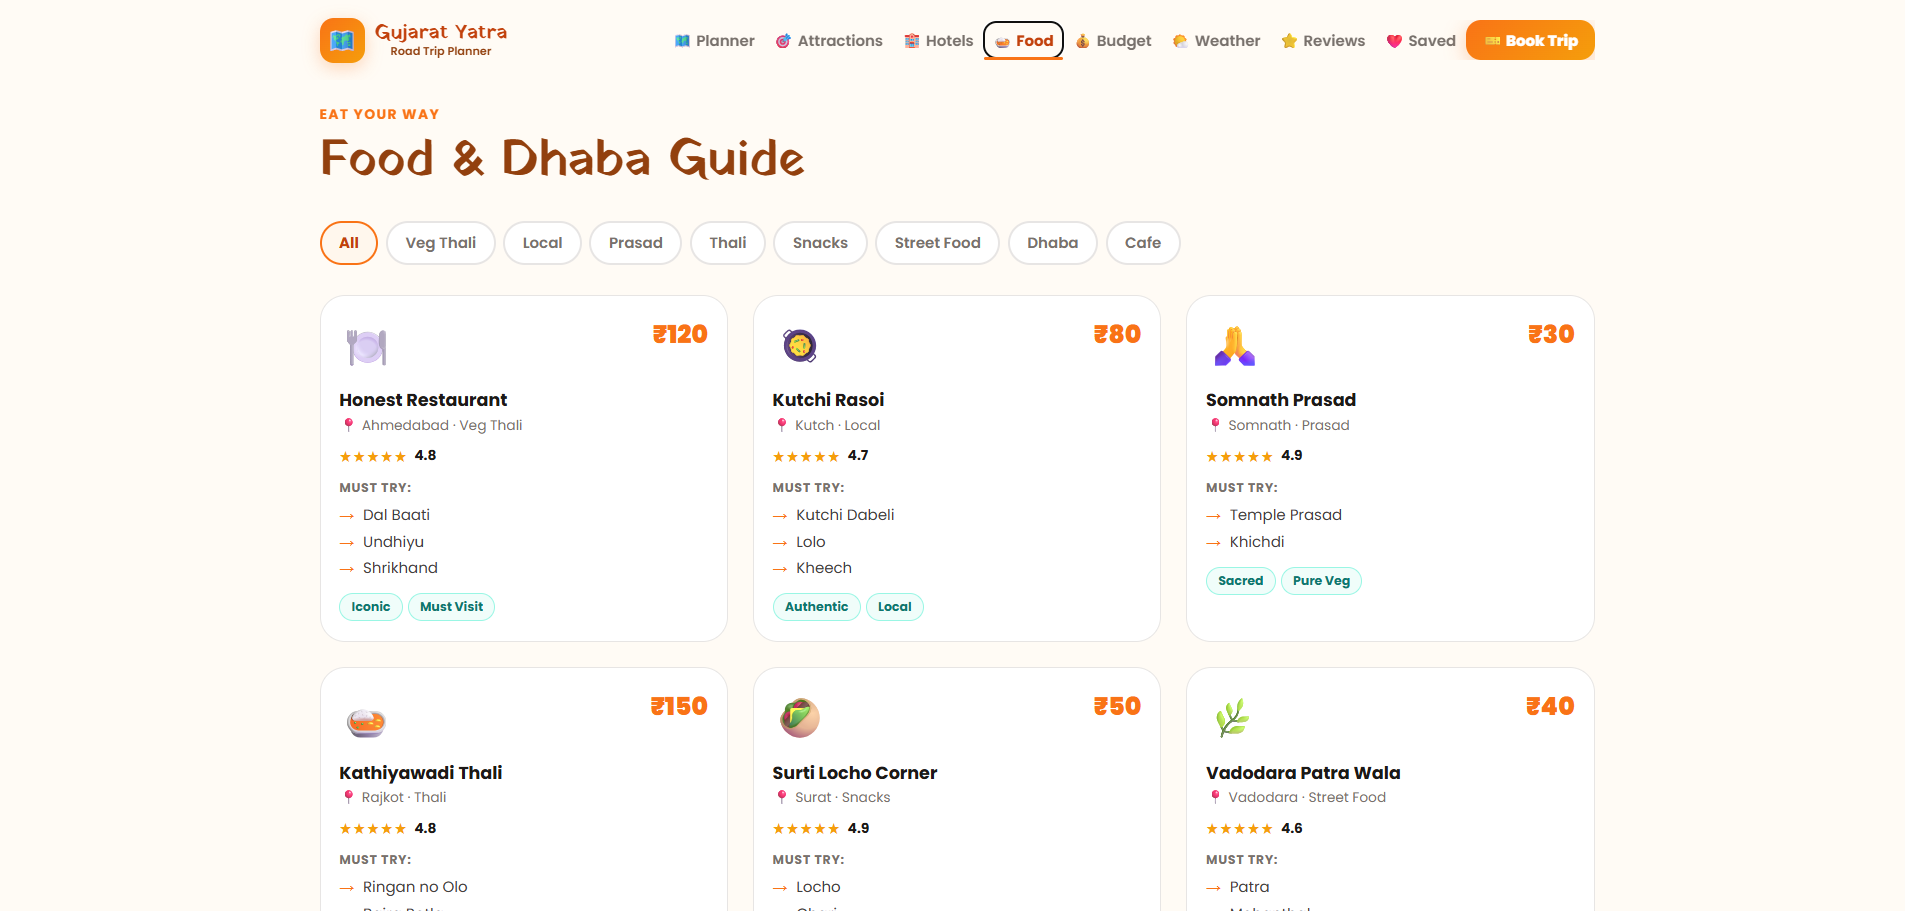
Task: Open the Weather menu item
Action: point(1216,41)
